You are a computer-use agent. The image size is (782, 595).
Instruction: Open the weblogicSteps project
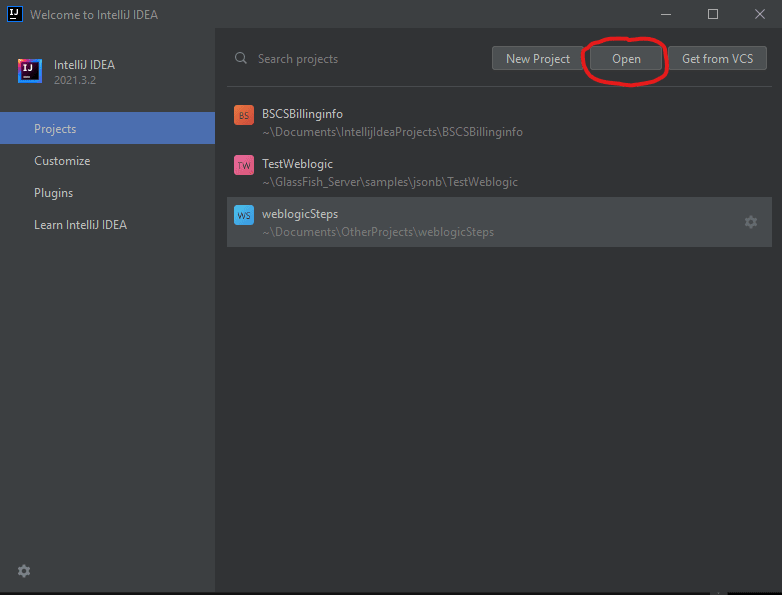click(x=499, y=222)
